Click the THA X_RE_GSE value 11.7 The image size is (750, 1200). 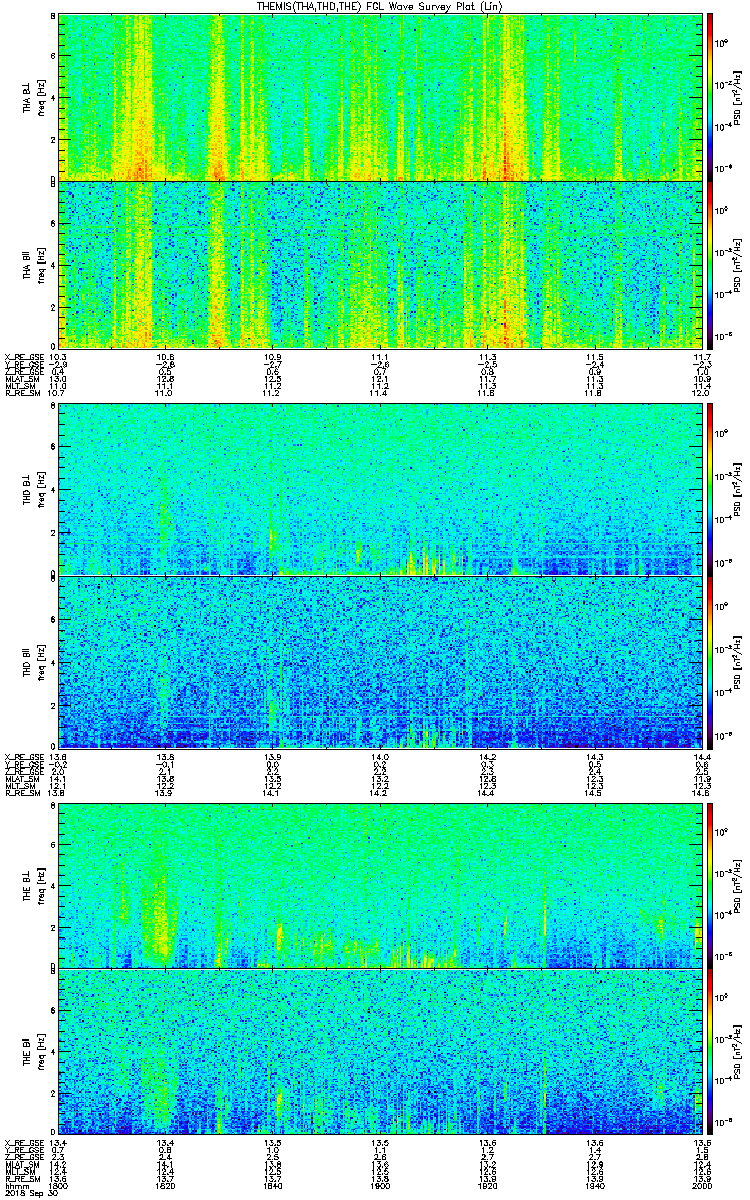point(701,357)
